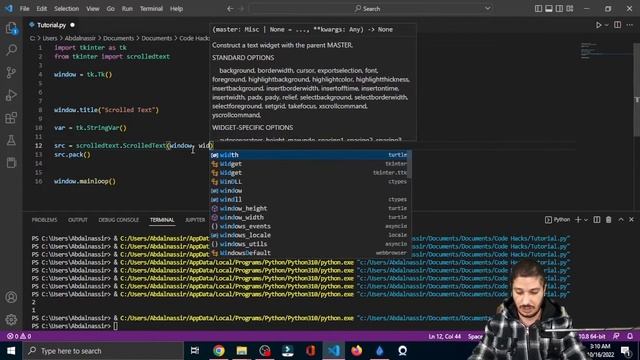Click Ln 12, Col 44 status item

point(444,336)
